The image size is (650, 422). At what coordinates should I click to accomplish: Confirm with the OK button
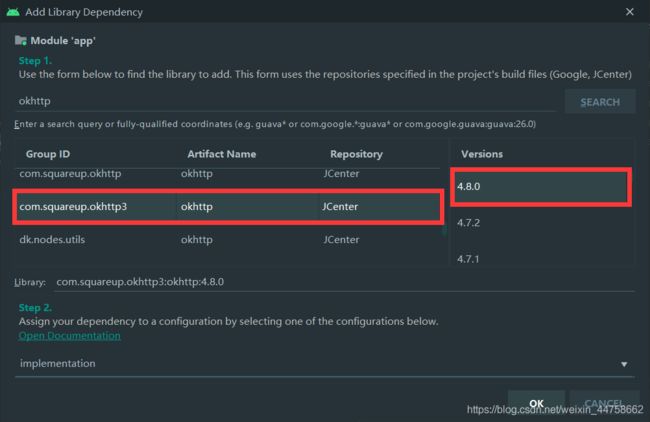point(536,403)
